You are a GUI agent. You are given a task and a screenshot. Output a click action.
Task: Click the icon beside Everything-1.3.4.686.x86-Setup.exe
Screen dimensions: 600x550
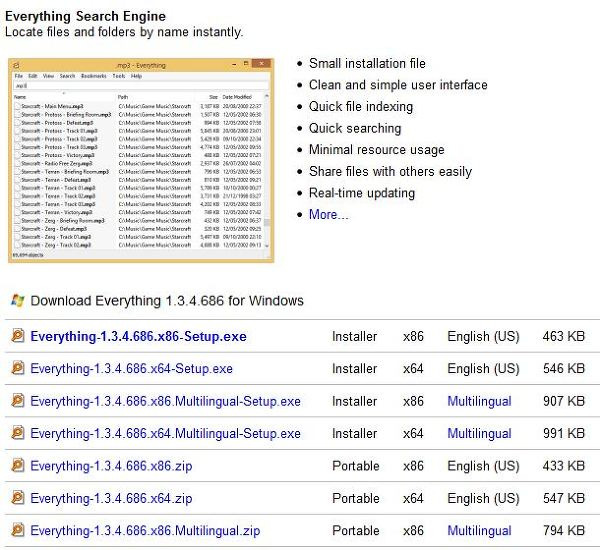[18, 335]
